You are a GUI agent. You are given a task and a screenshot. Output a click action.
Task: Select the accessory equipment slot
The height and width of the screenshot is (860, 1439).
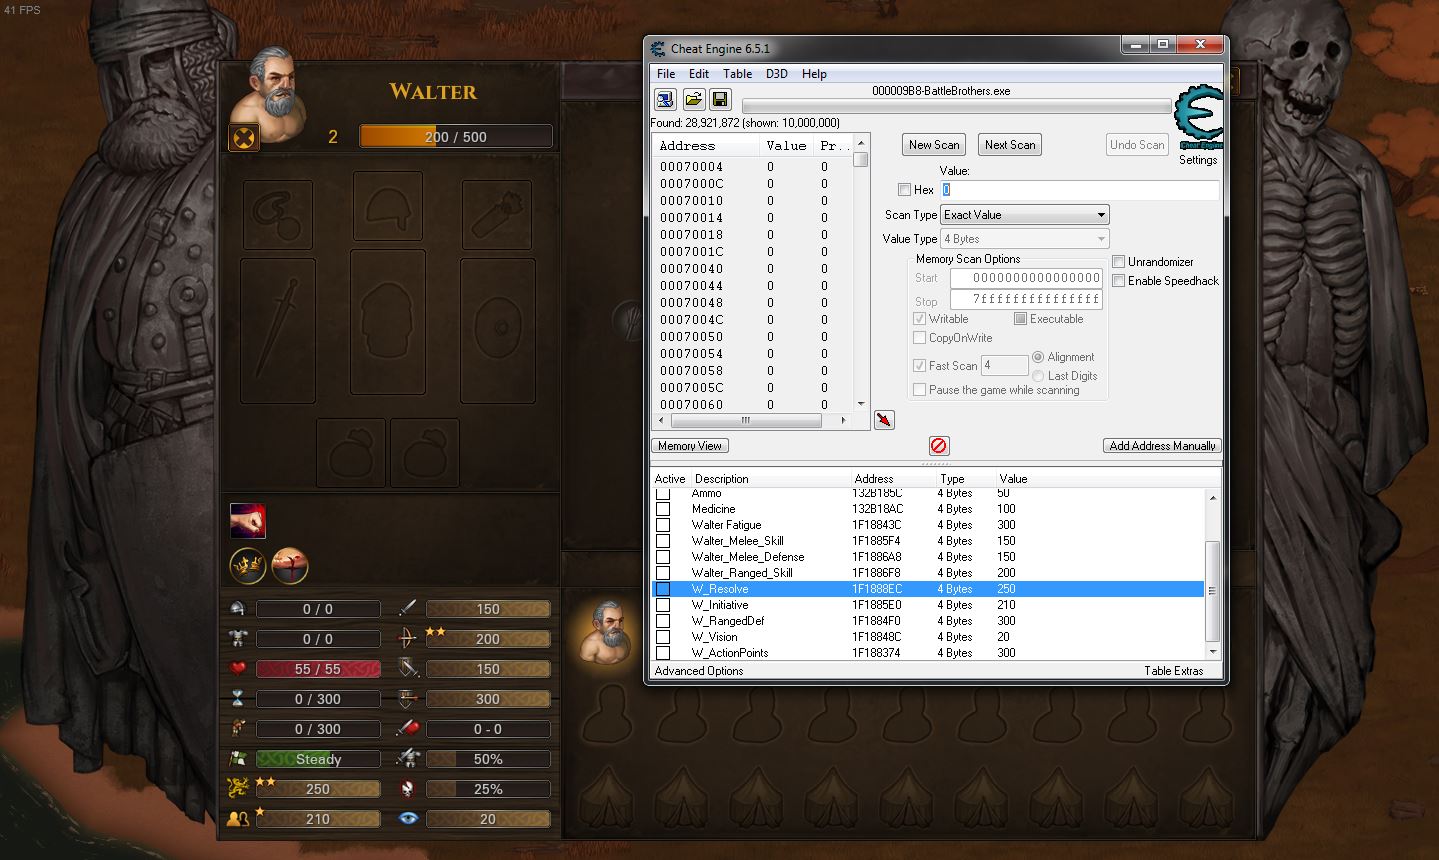click(278, 213)
